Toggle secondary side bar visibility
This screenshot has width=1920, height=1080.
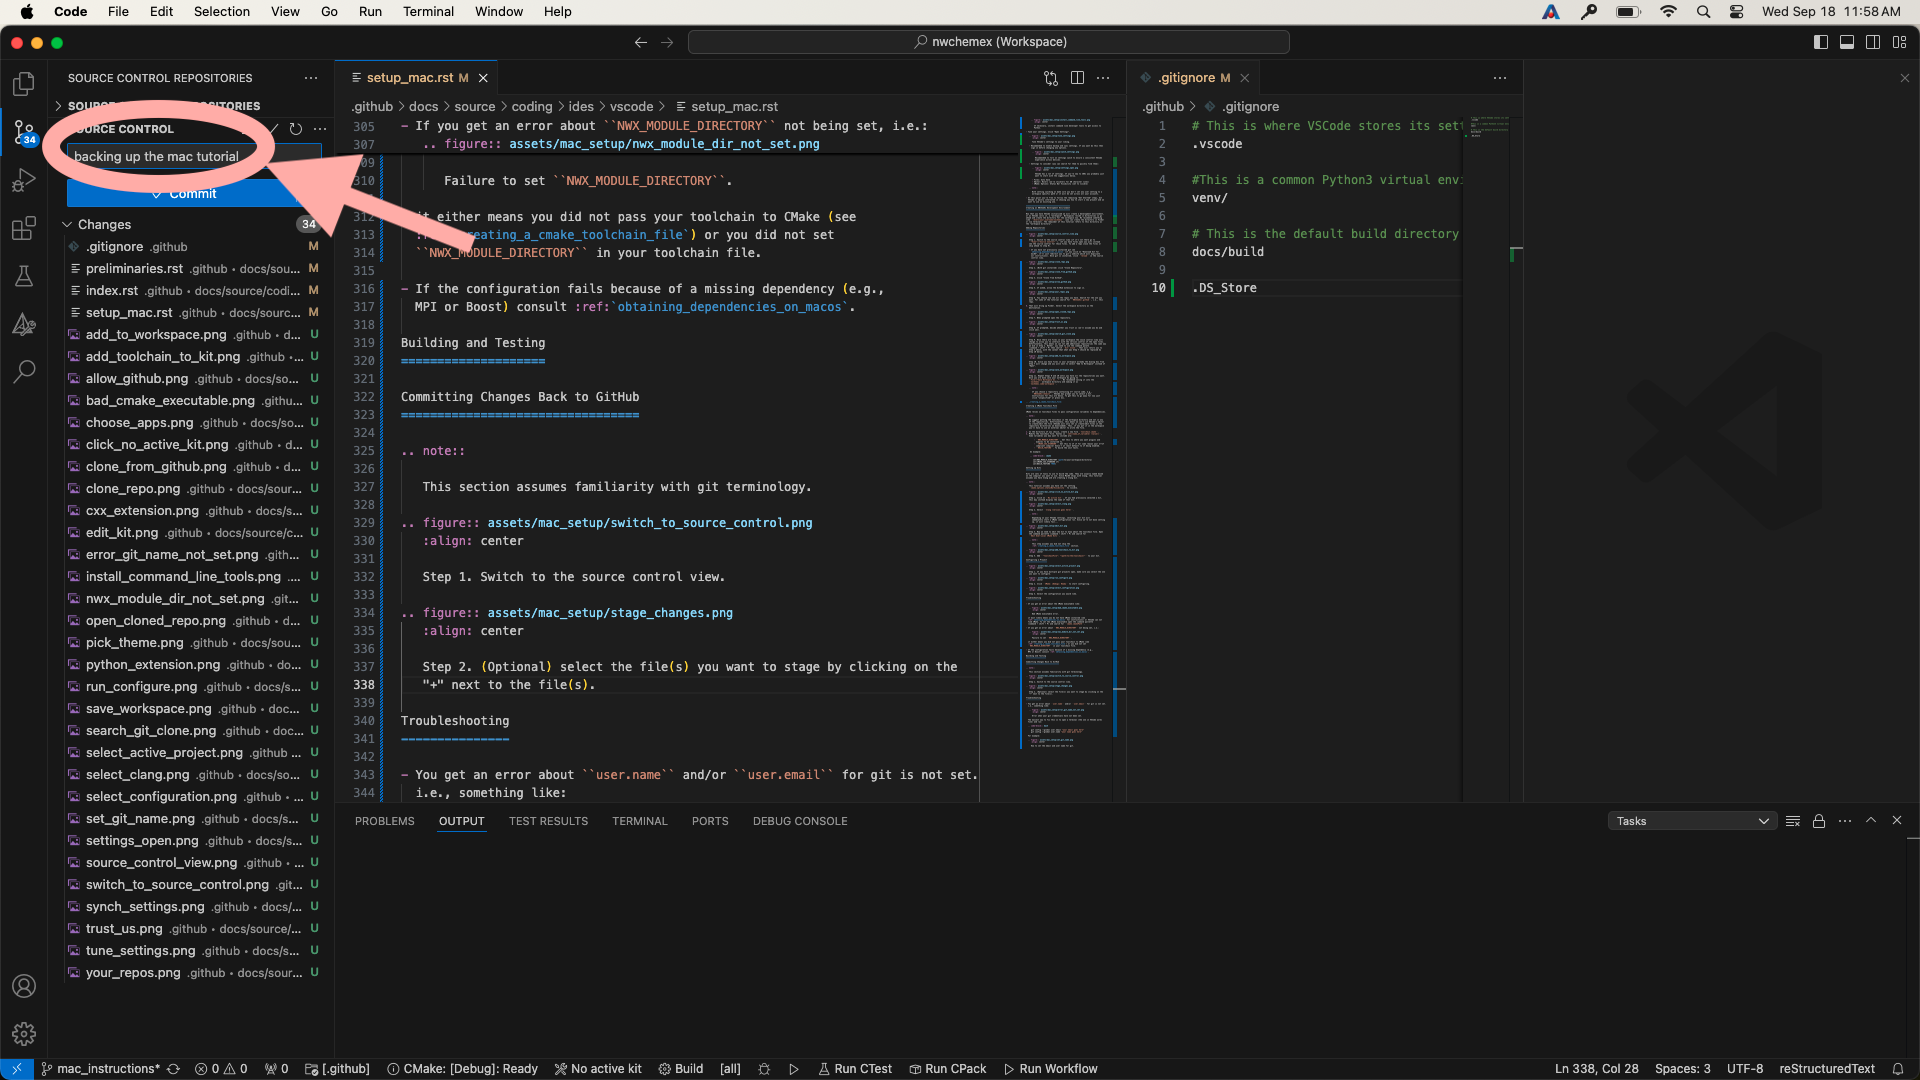pyautogui.click(x=1873, y=42)
